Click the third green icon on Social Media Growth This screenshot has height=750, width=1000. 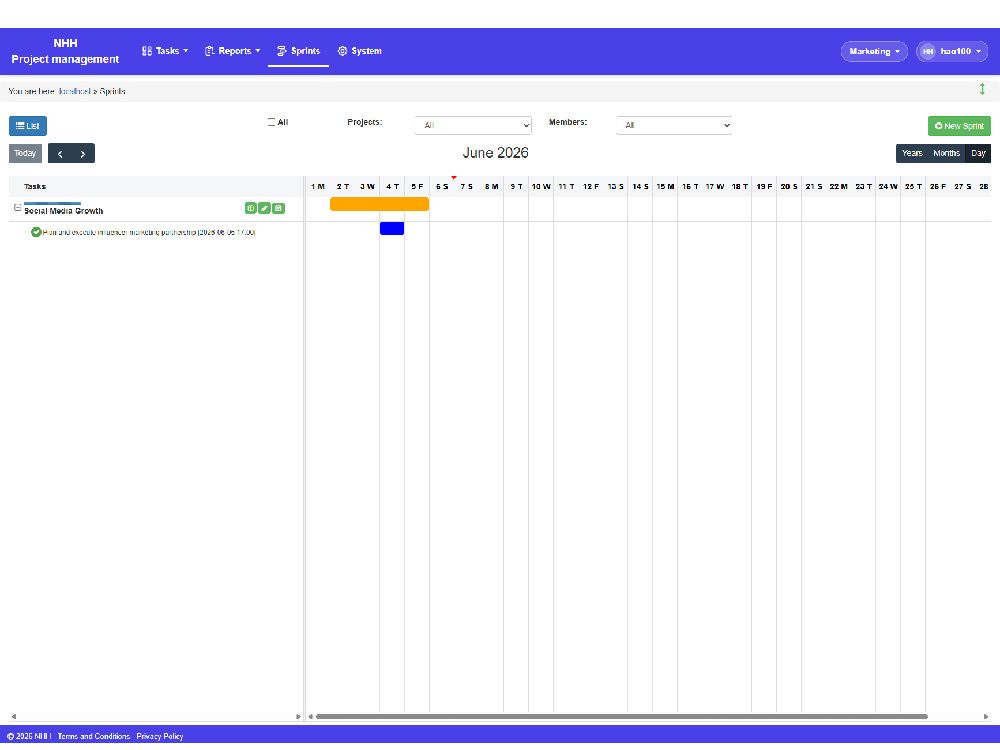pyautogui.click(x=278, y=208)
